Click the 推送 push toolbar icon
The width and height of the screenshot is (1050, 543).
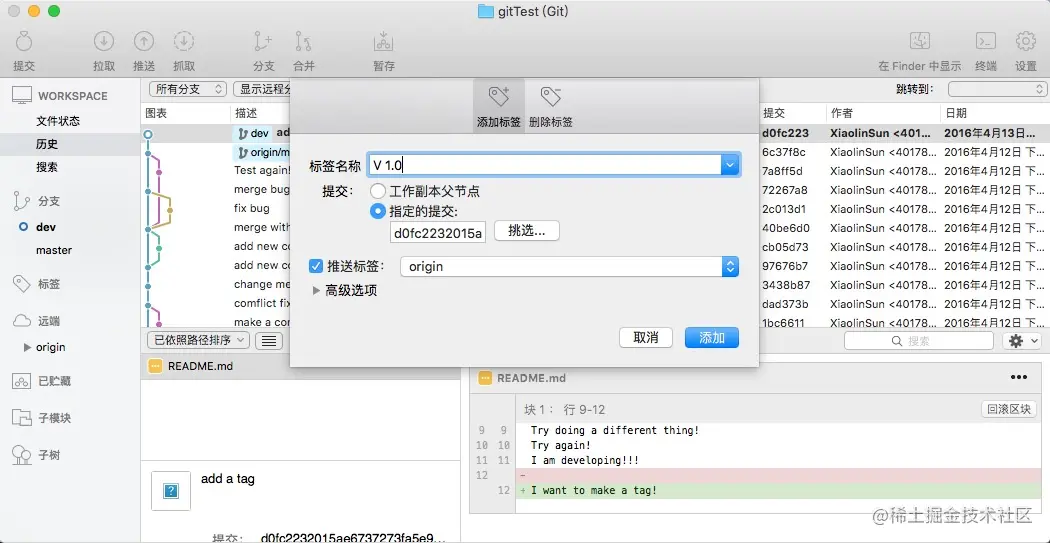pyautogui.click(x=143, y=42)
